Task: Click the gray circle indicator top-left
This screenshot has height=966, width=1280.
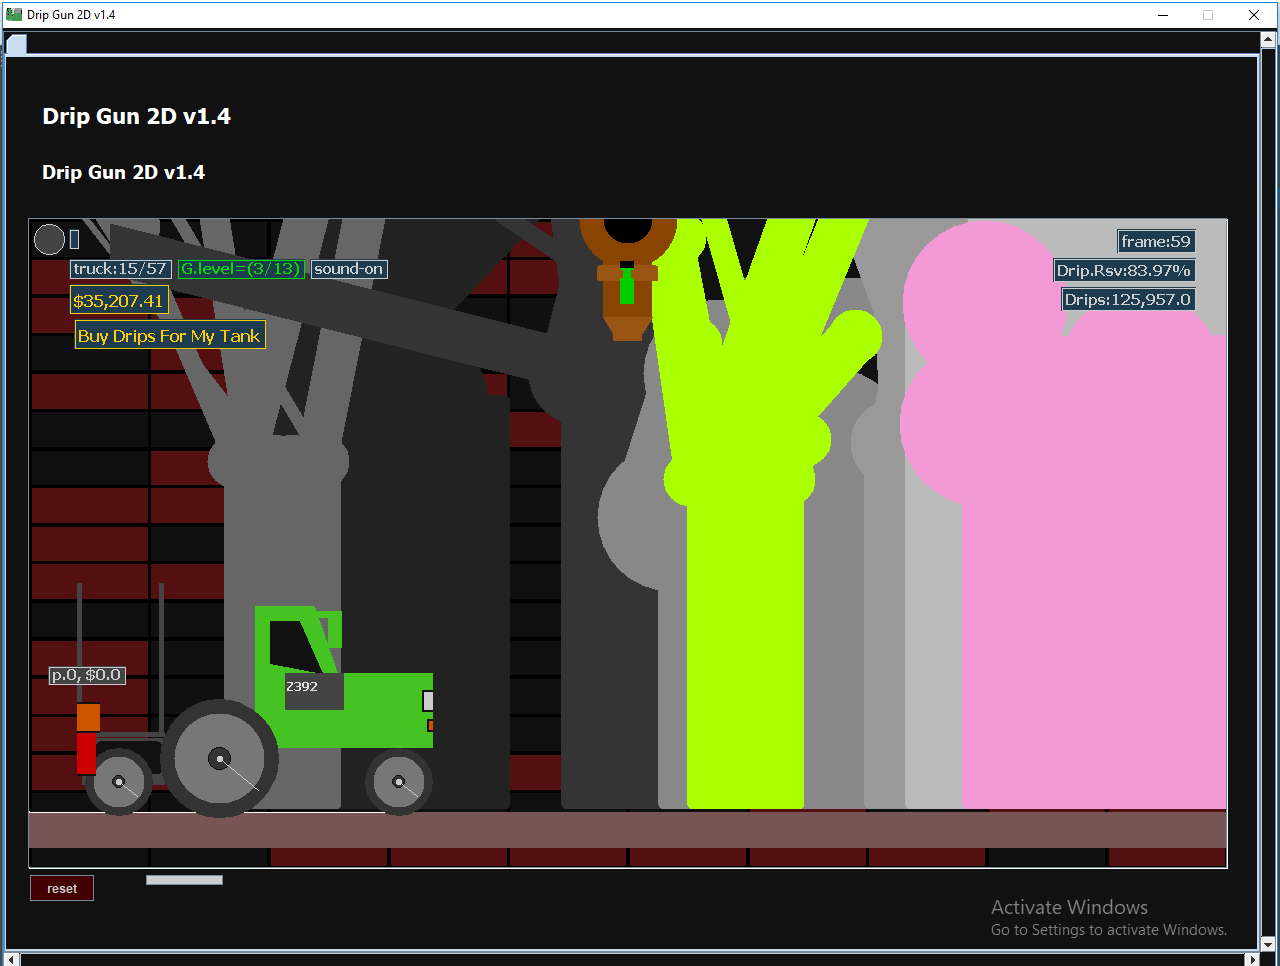Action: point(48,239)
